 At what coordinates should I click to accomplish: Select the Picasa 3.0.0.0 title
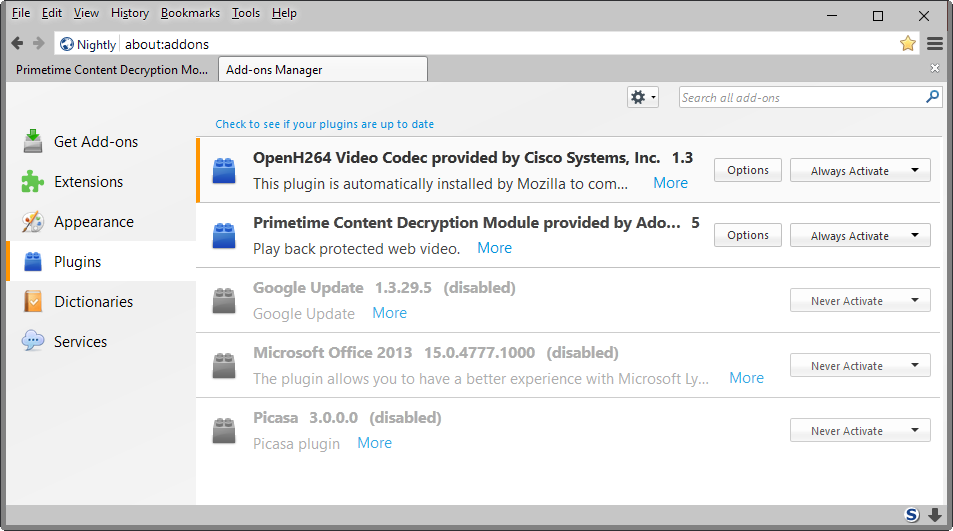305,417
